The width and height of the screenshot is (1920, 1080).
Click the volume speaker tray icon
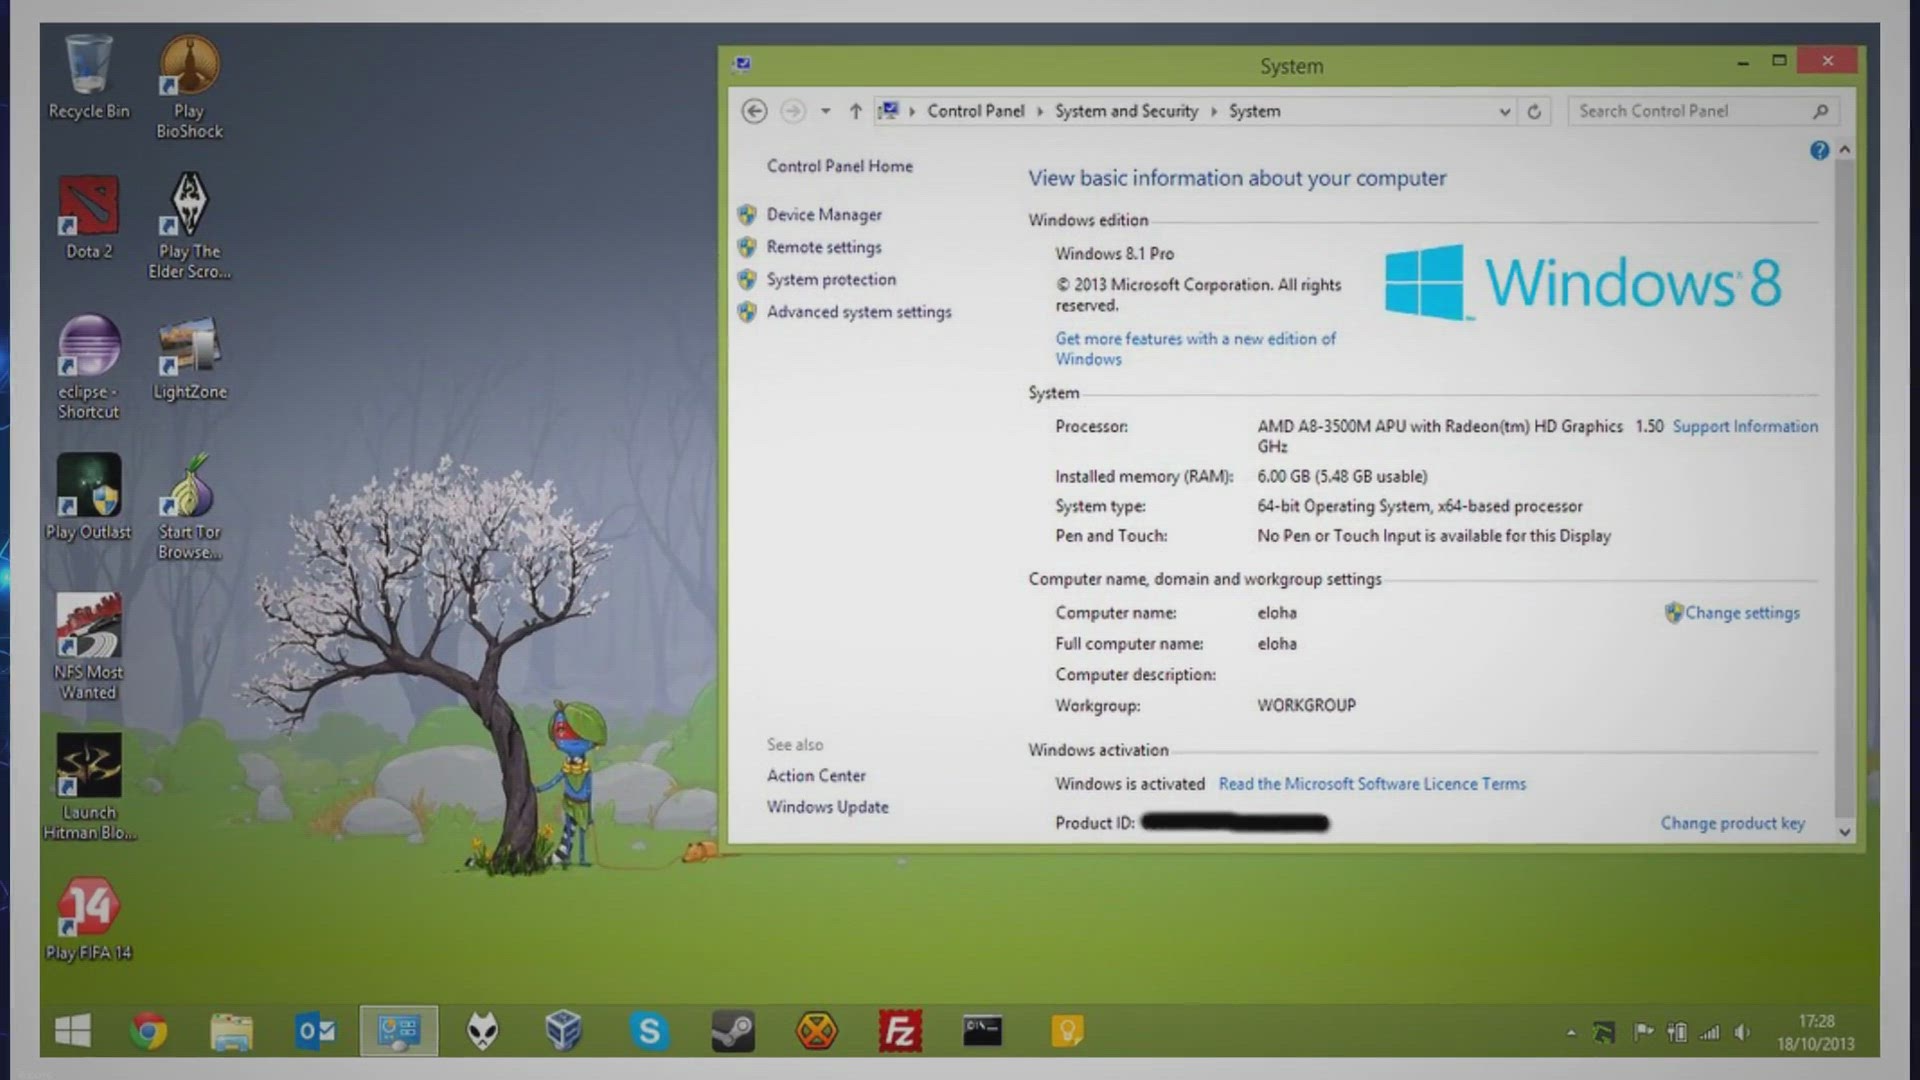1743,1032
